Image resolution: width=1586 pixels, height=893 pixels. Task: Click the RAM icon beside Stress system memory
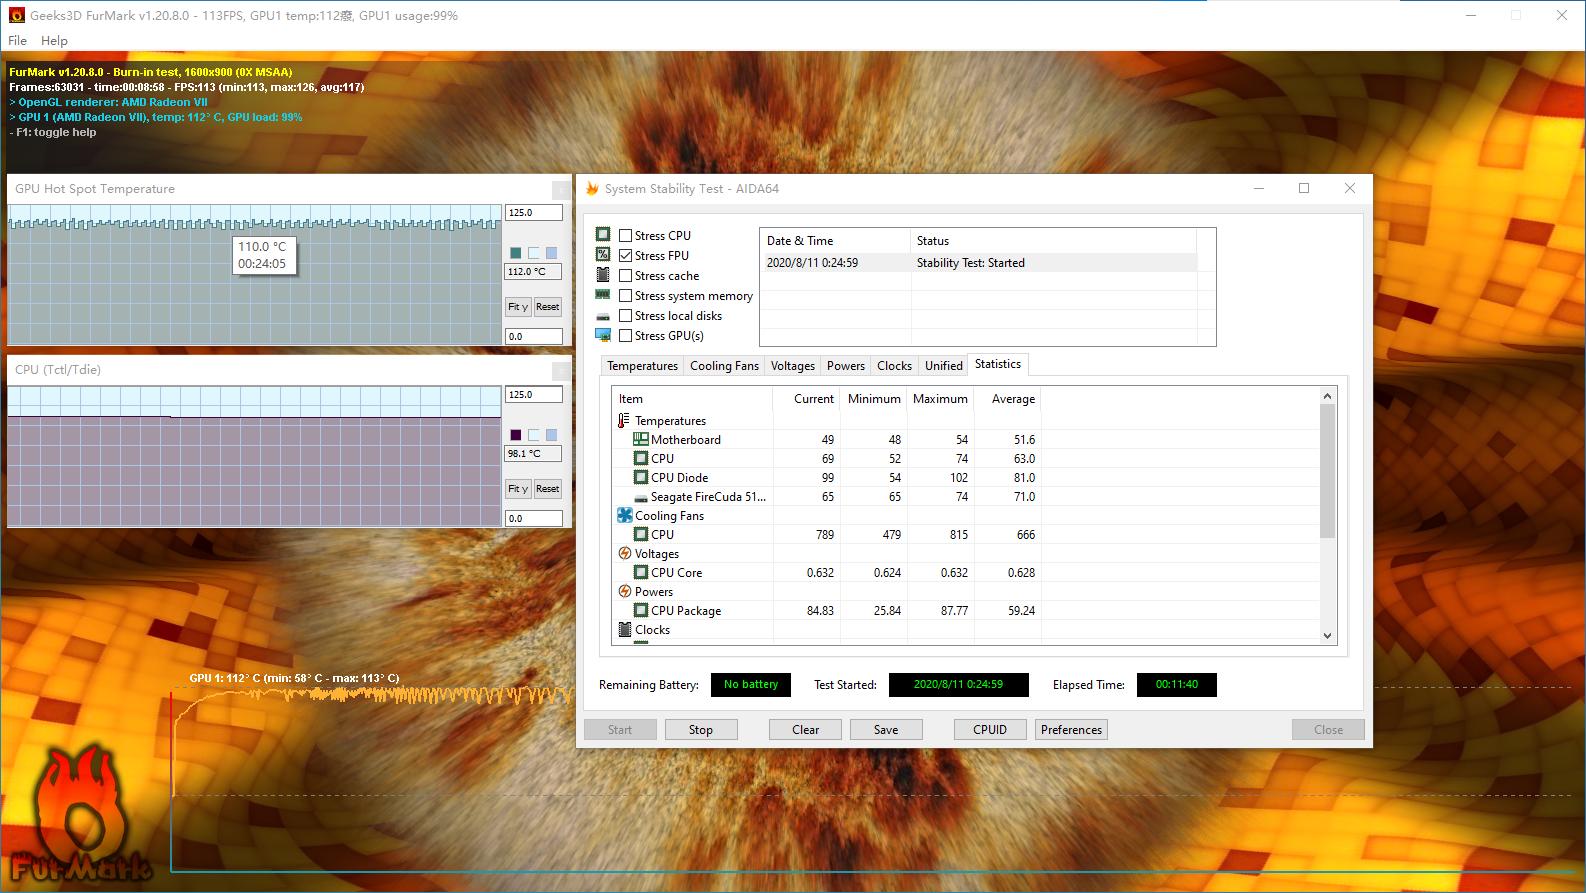coord(603,295)
